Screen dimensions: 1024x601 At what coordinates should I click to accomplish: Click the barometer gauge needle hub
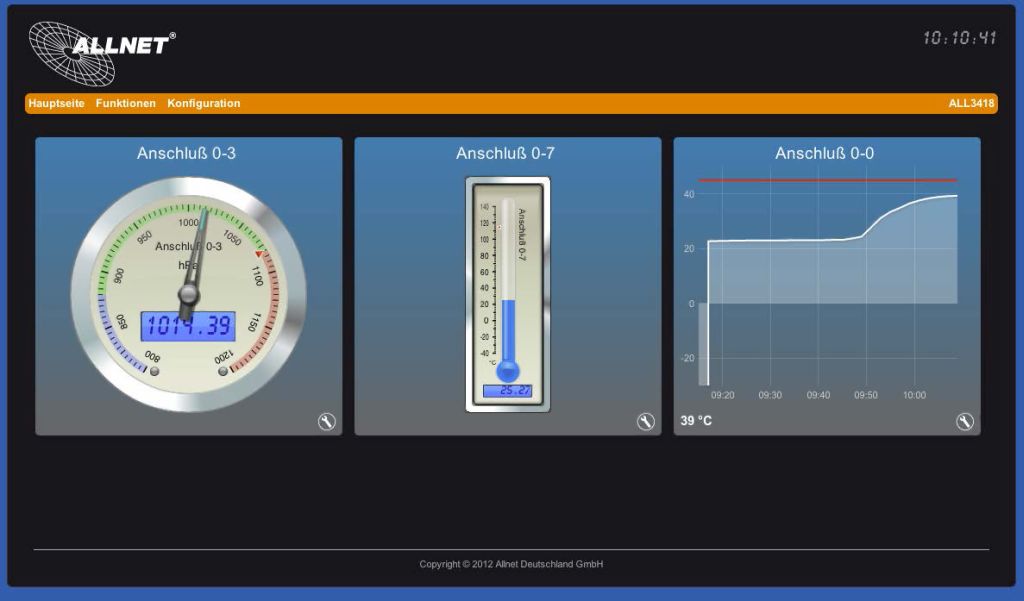(x=189, y=293)
